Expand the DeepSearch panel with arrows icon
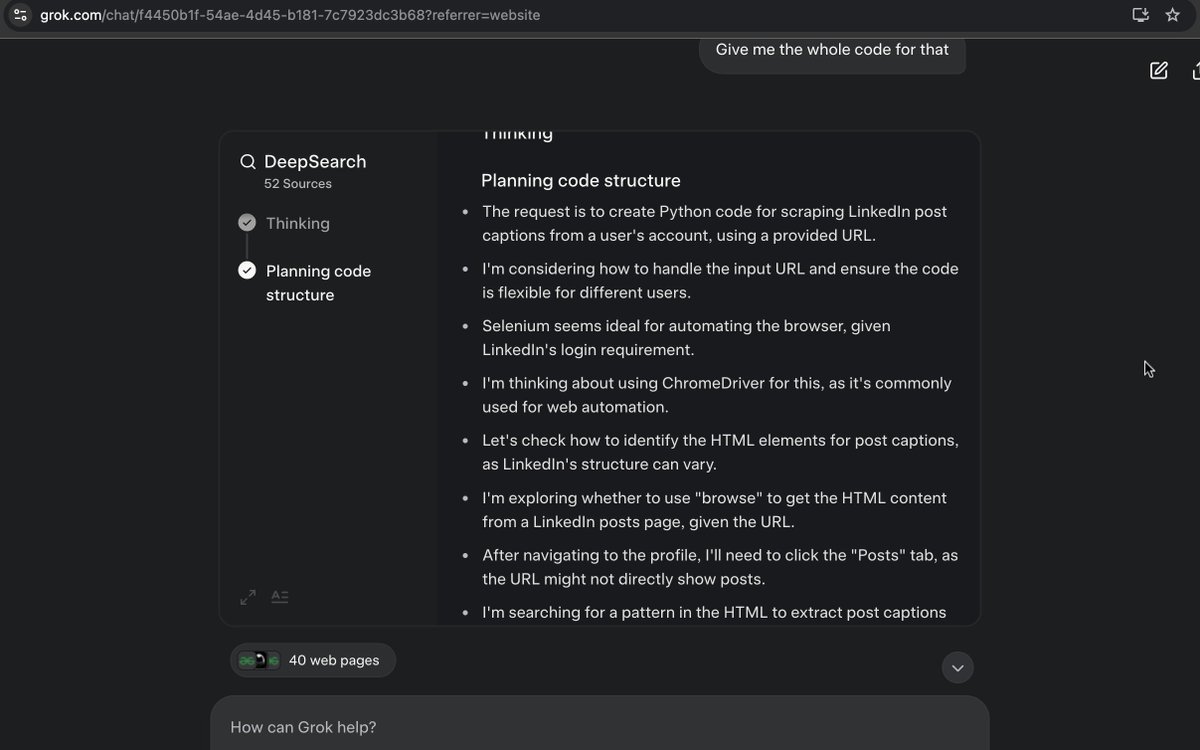The width and height of the screenshot is (1200, 750). tap(248, 597)
